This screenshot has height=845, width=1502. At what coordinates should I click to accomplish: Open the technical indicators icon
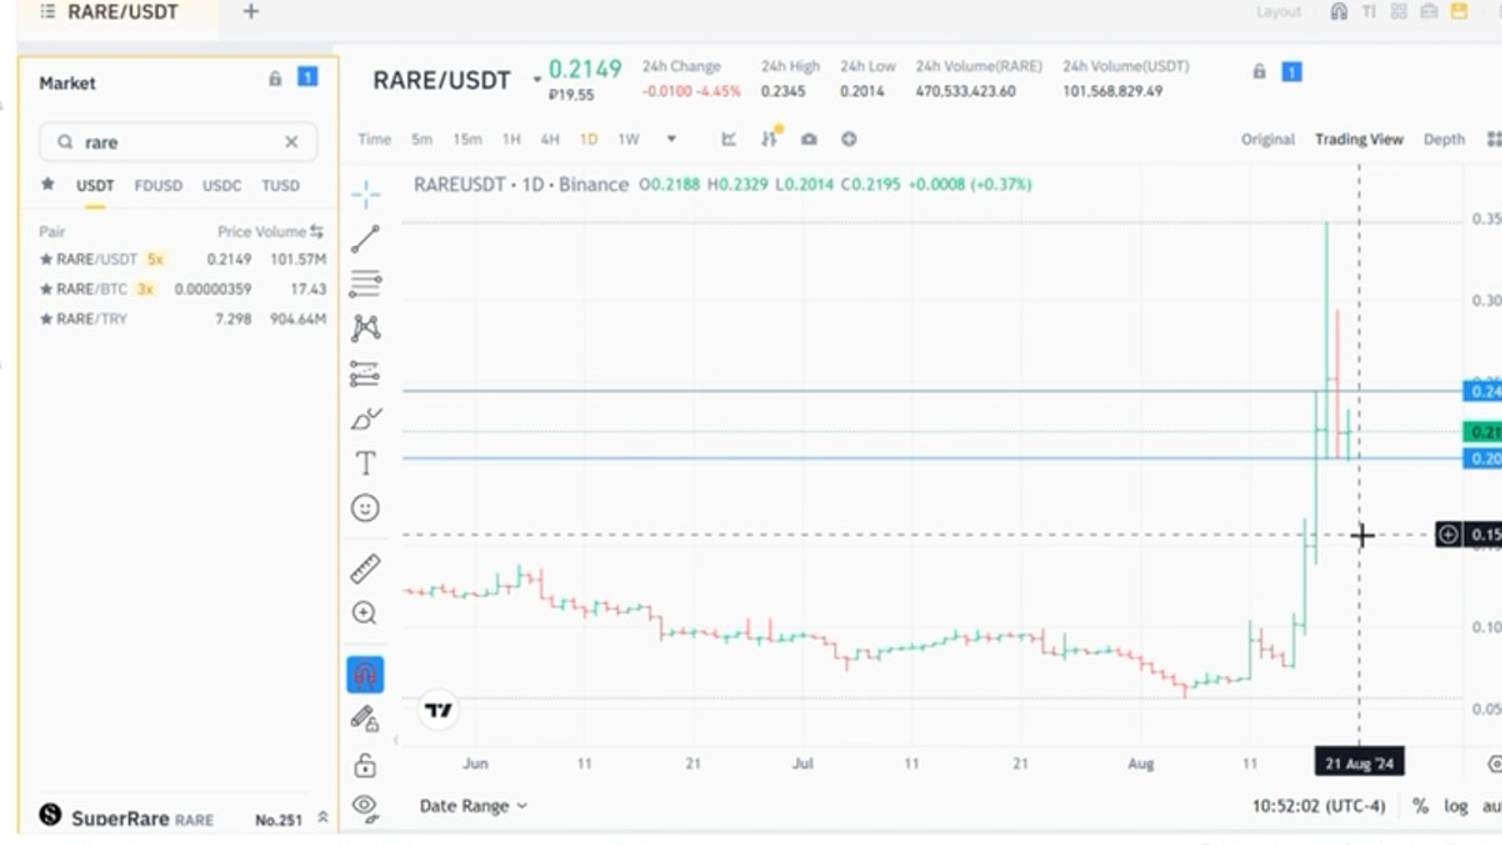769,138
